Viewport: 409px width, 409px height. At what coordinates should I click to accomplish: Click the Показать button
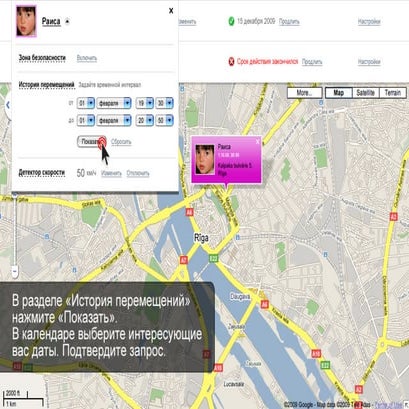pos(91,142)
